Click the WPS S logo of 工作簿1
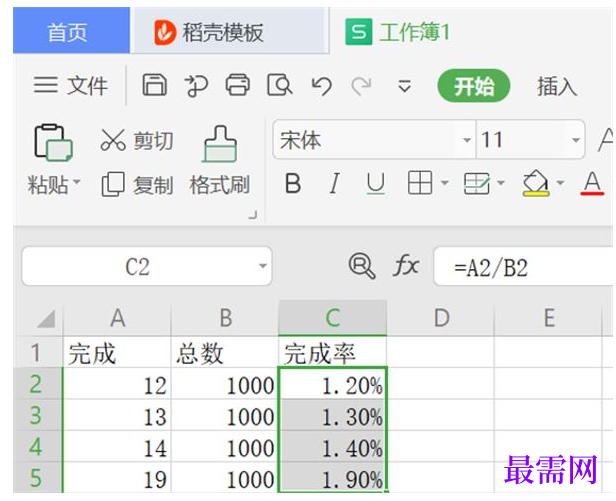Screen dimensions: 616x501 coord(358,32)
